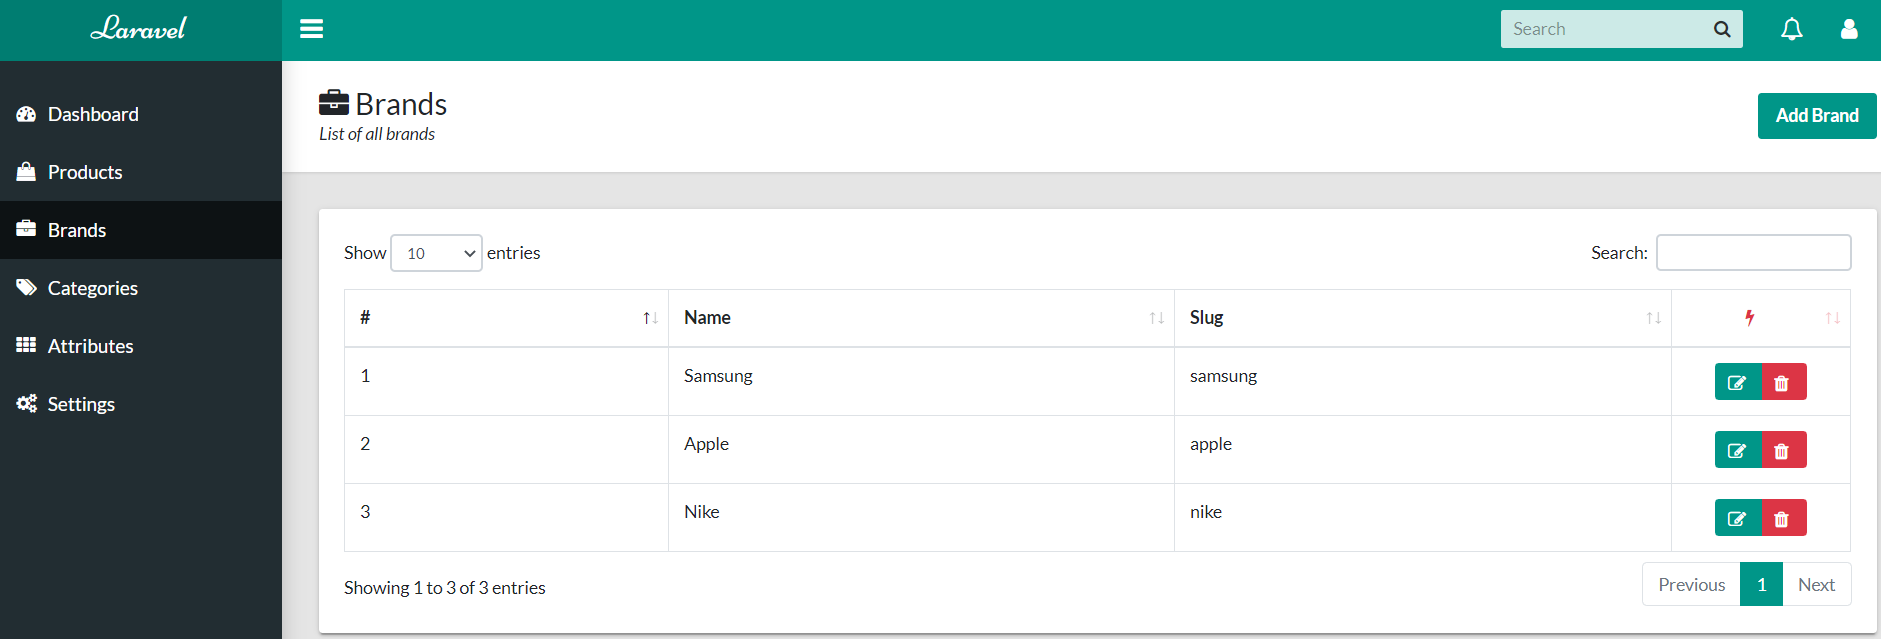Click the magnifier icon in top search
Viewport: 1881px width, 639px height.
[1721, 29]
